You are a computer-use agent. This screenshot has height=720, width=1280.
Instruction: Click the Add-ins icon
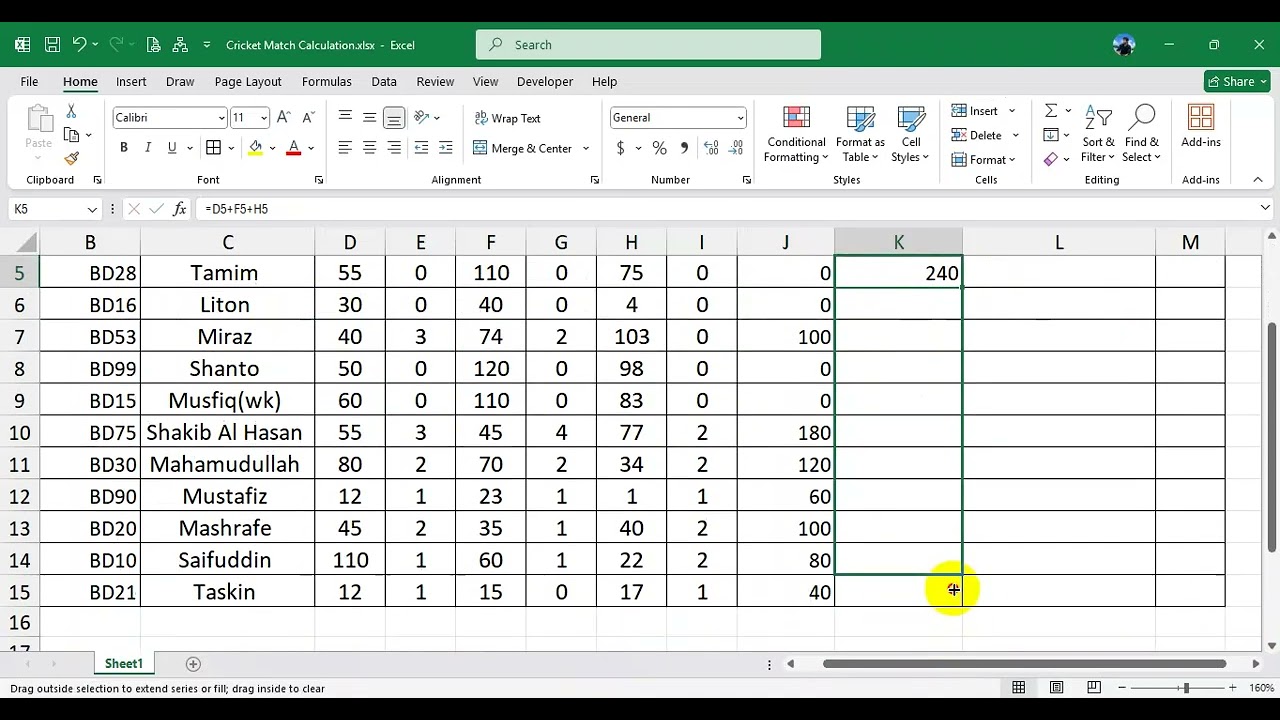pyautogui.click(x=1201, y=126)
